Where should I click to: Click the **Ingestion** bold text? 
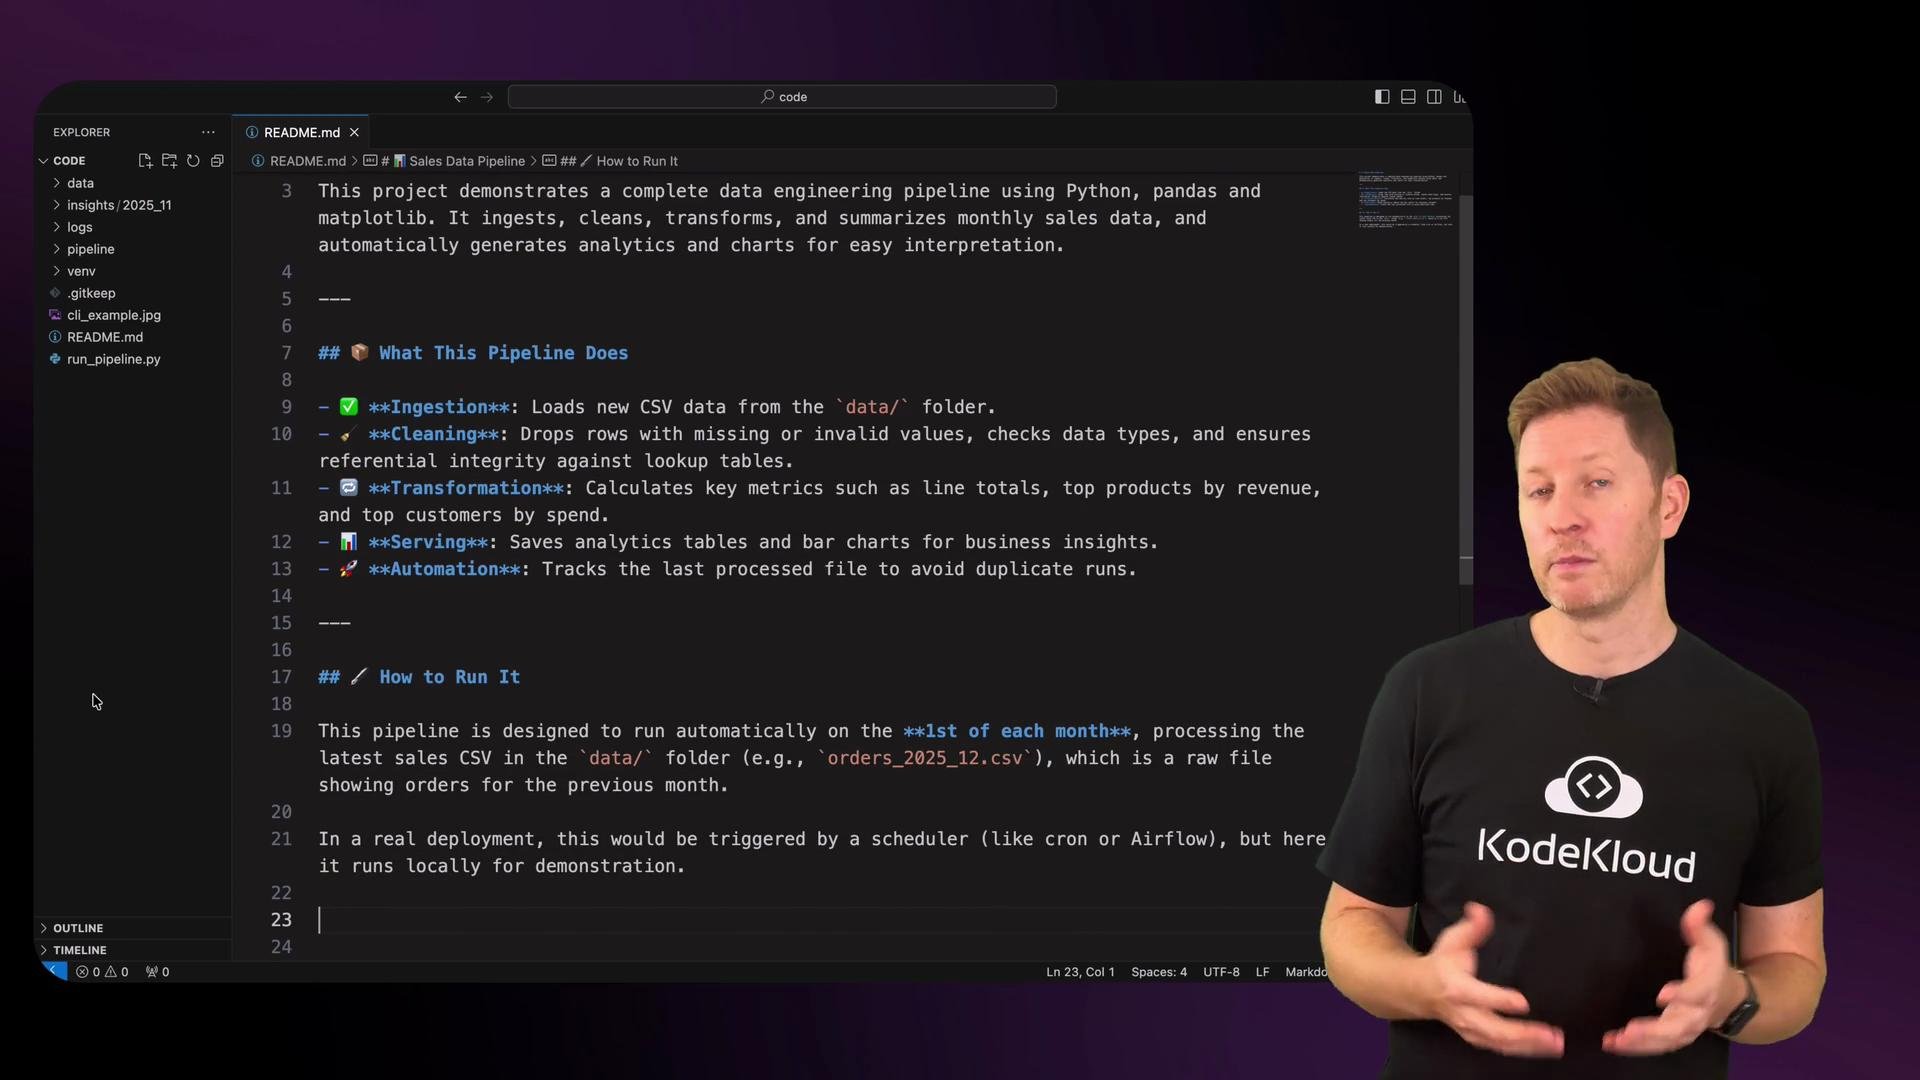click(439, 407)
